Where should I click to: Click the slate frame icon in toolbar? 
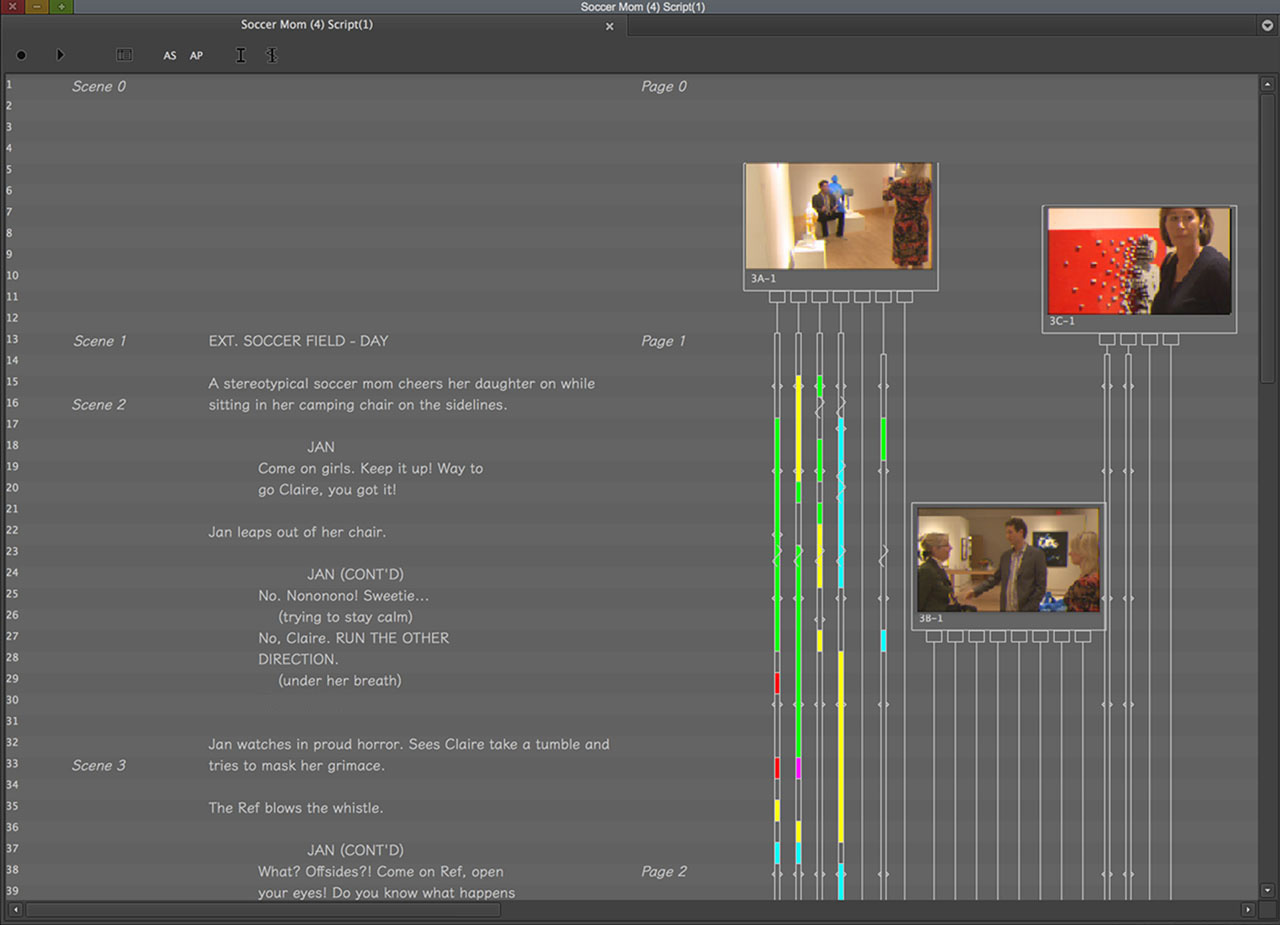pos(124,56)
